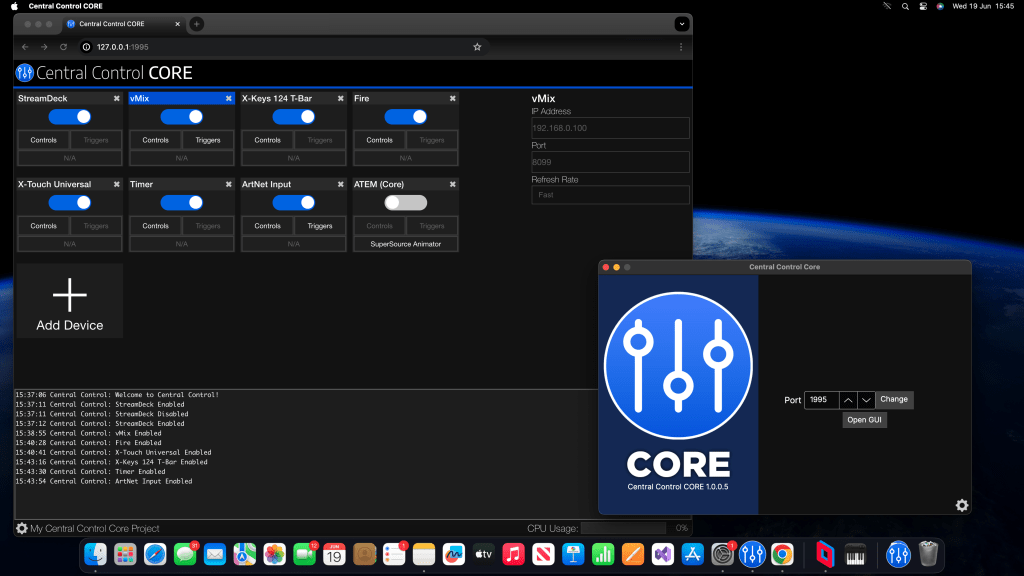1024x576 pixels.
Task: Remove the StreamDeck device card
Action: pyautogui.click(x=117, y=99)
